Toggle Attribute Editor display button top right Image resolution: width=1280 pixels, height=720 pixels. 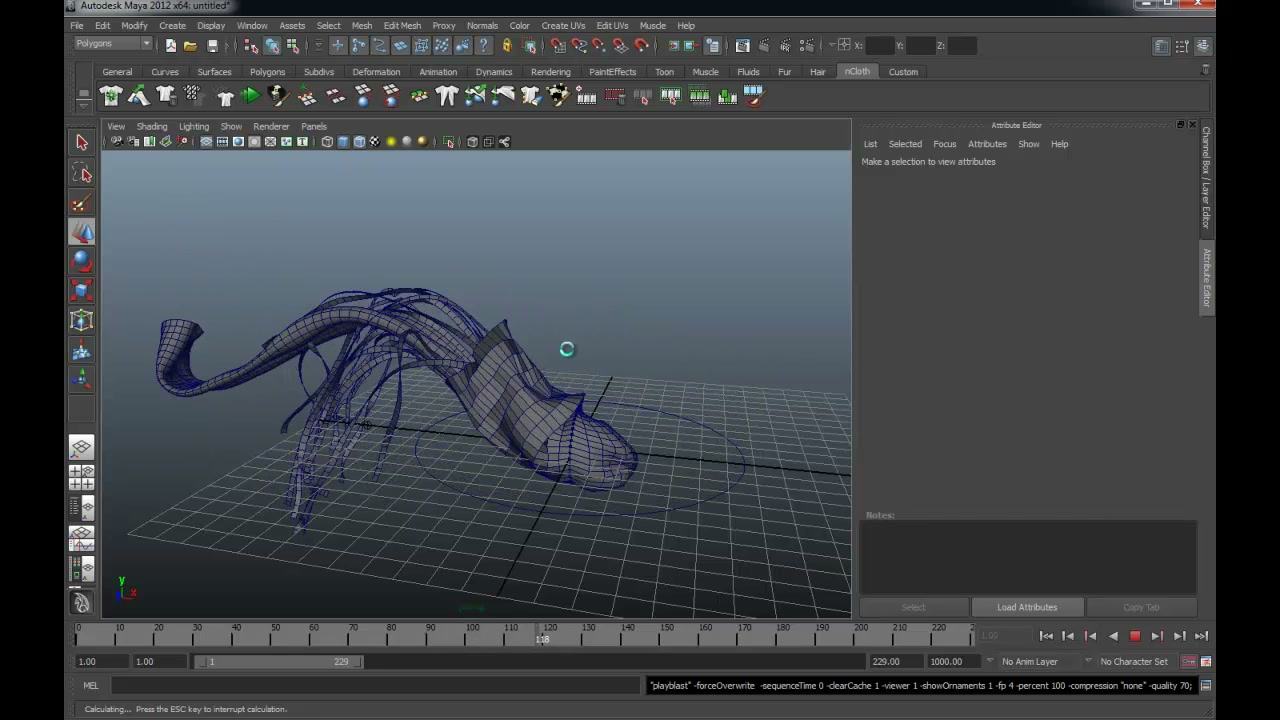[1161, 46]
